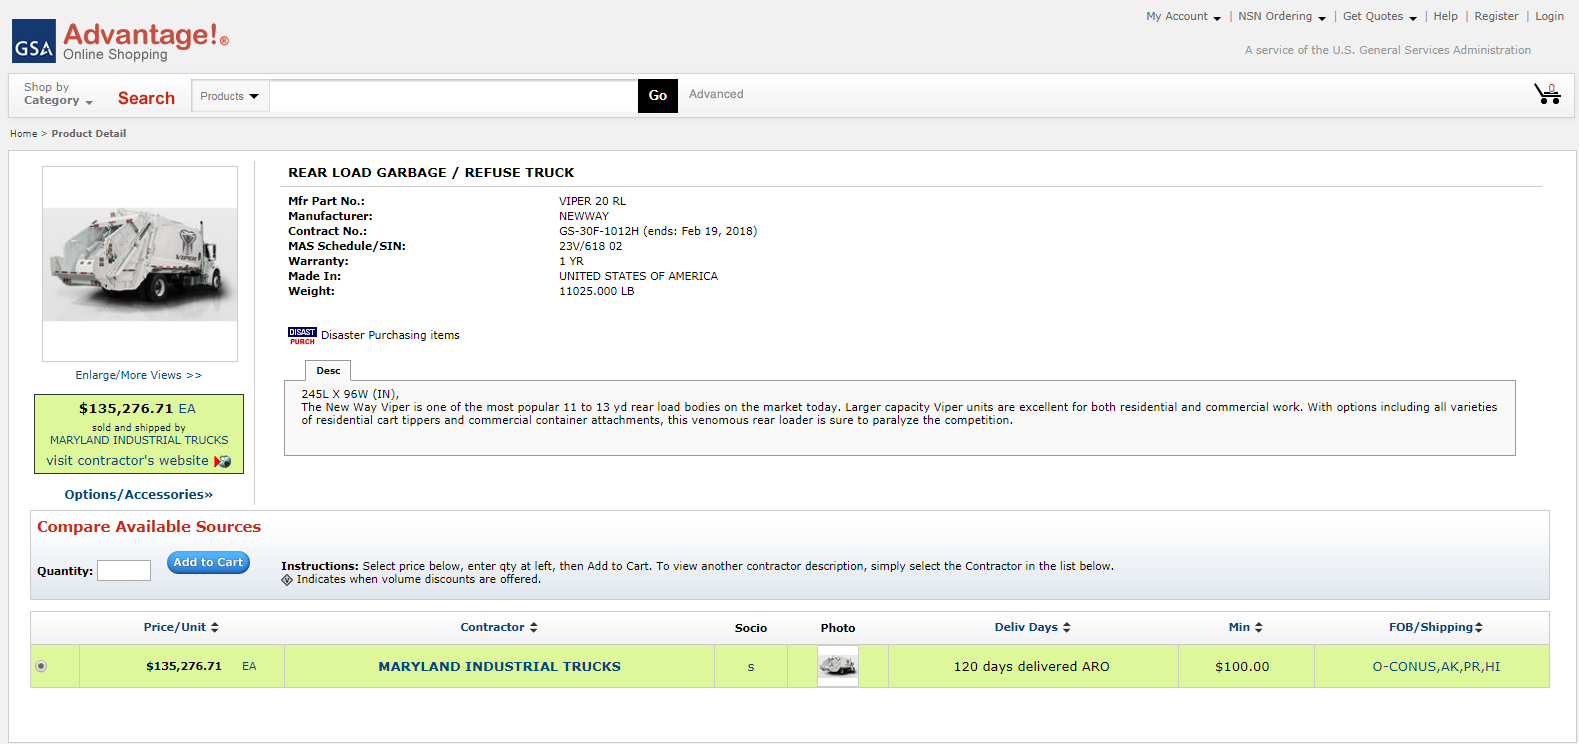Click the Disaster Purchasing badge icon
The height and width of the screenshot is (744, 1579).
[x=302, y=336]
